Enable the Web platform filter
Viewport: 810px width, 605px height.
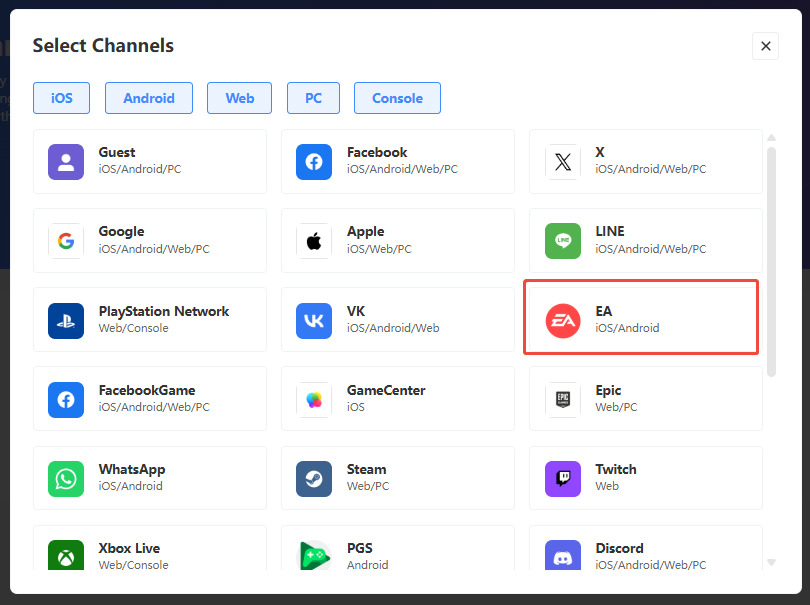[240, 98]
